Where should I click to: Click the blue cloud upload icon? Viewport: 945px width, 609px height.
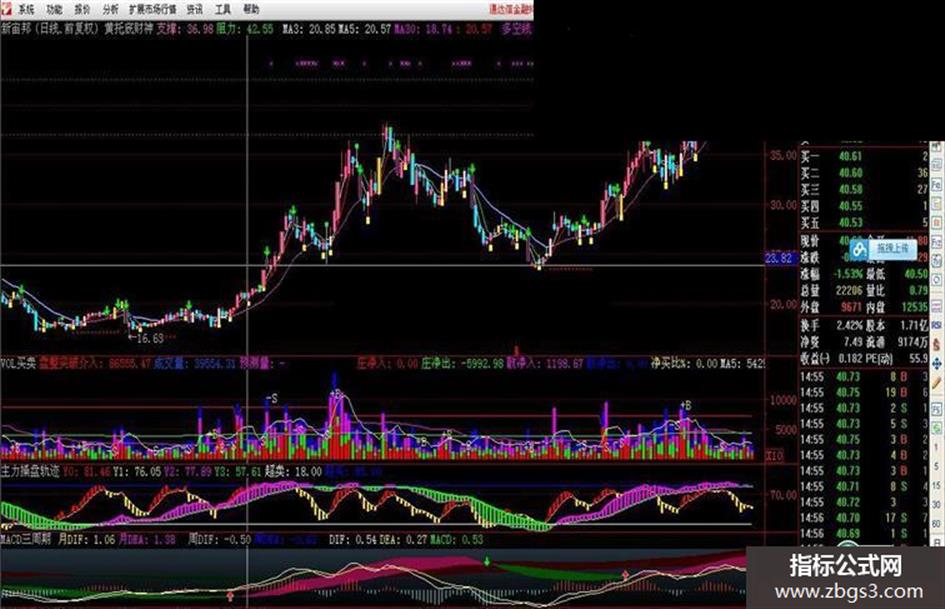(860, 248)
